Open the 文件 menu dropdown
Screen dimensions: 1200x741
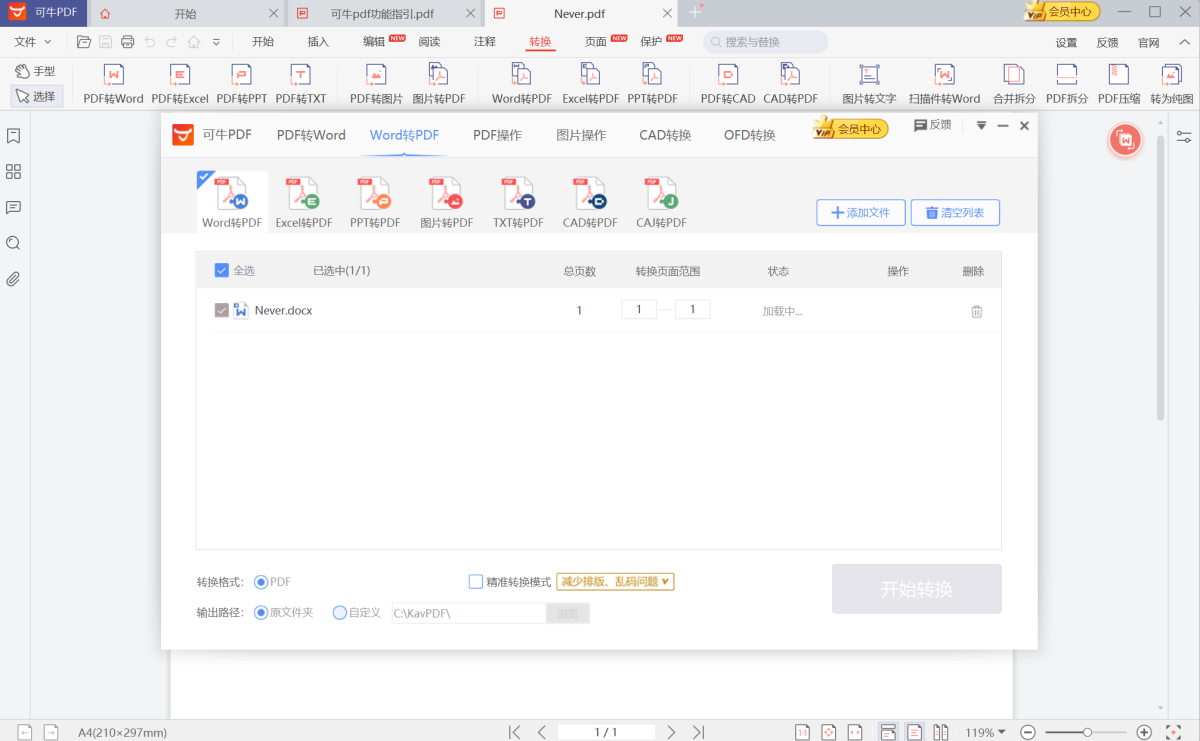click(33, 42)
